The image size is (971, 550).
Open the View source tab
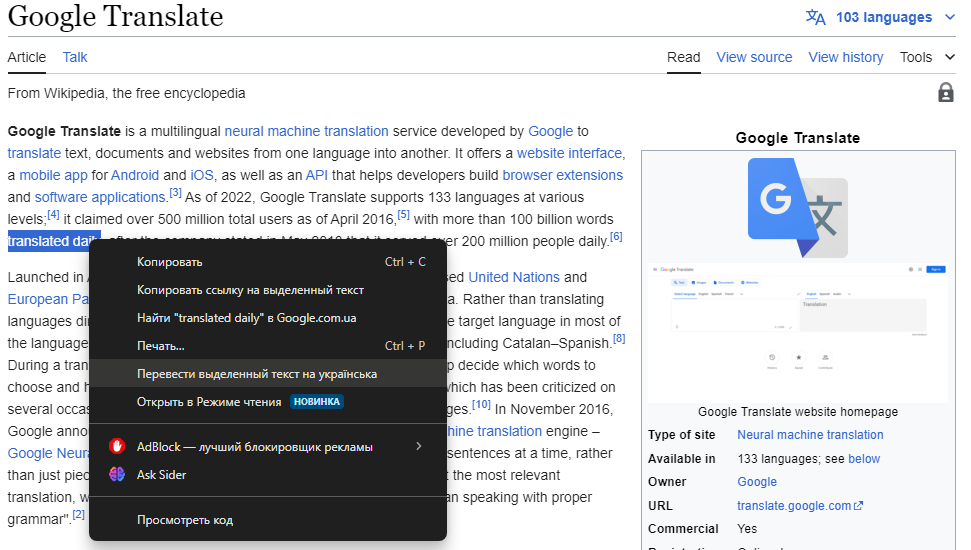click(754, 57)
